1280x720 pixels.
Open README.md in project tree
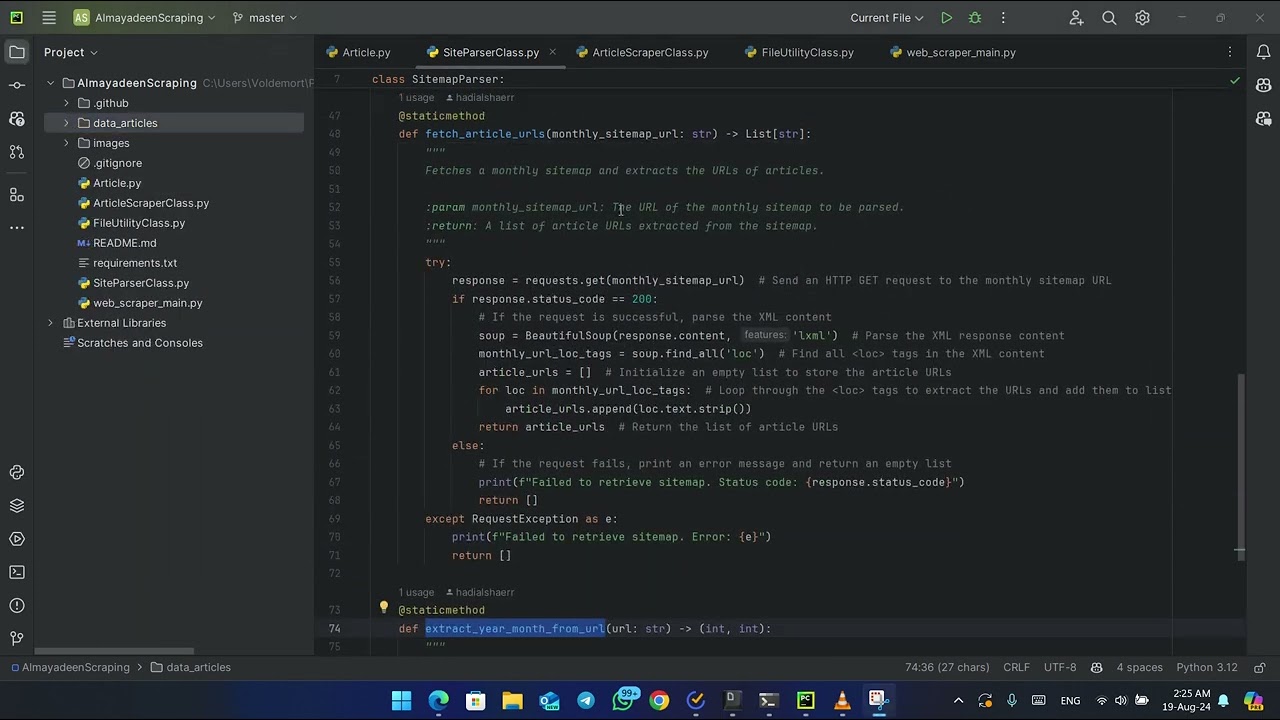click(x=124, y=243)
